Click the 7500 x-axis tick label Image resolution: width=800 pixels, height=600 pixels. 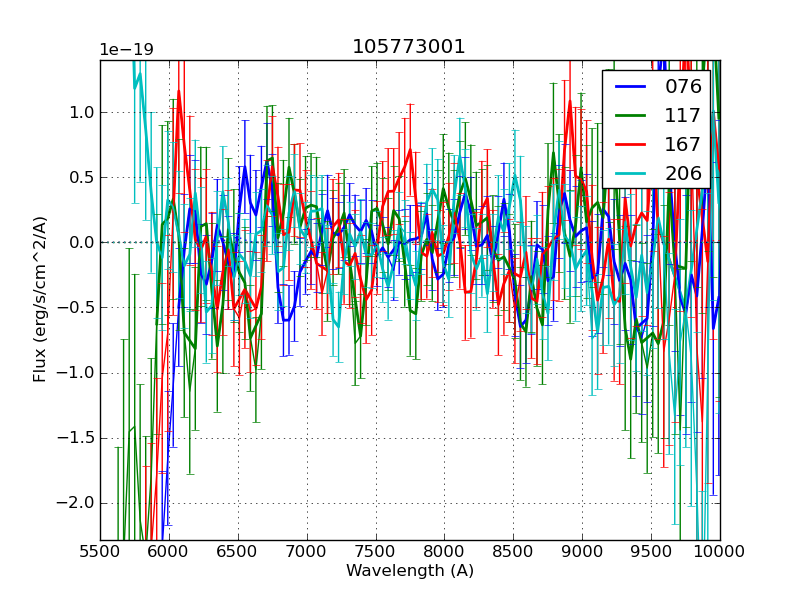(x=376, y=551)
